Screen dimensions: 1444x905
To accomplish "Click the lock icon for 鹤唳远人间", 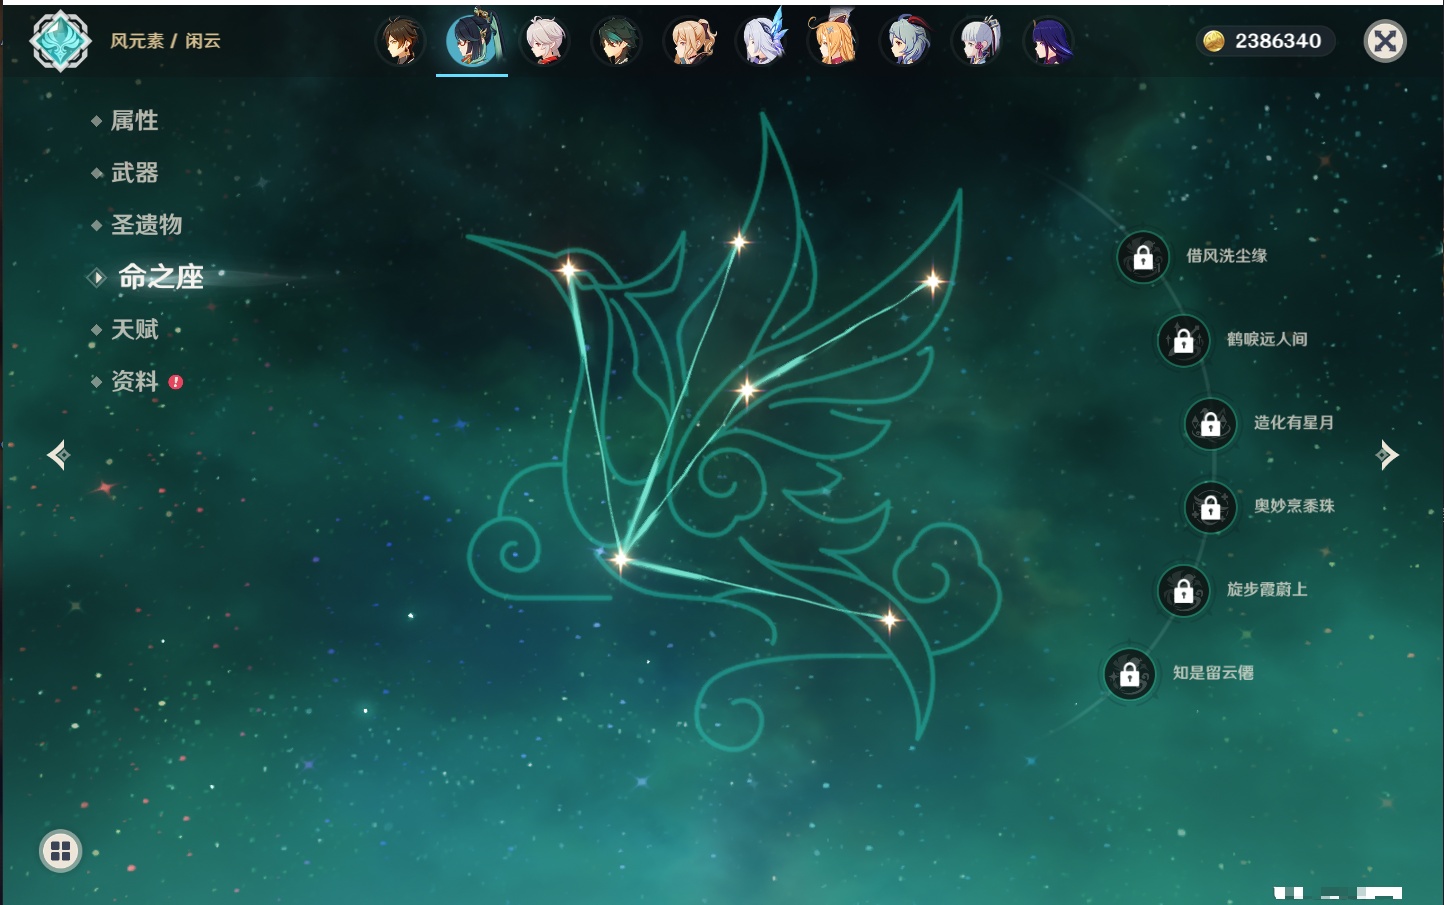I will (x=1183, y=340).
